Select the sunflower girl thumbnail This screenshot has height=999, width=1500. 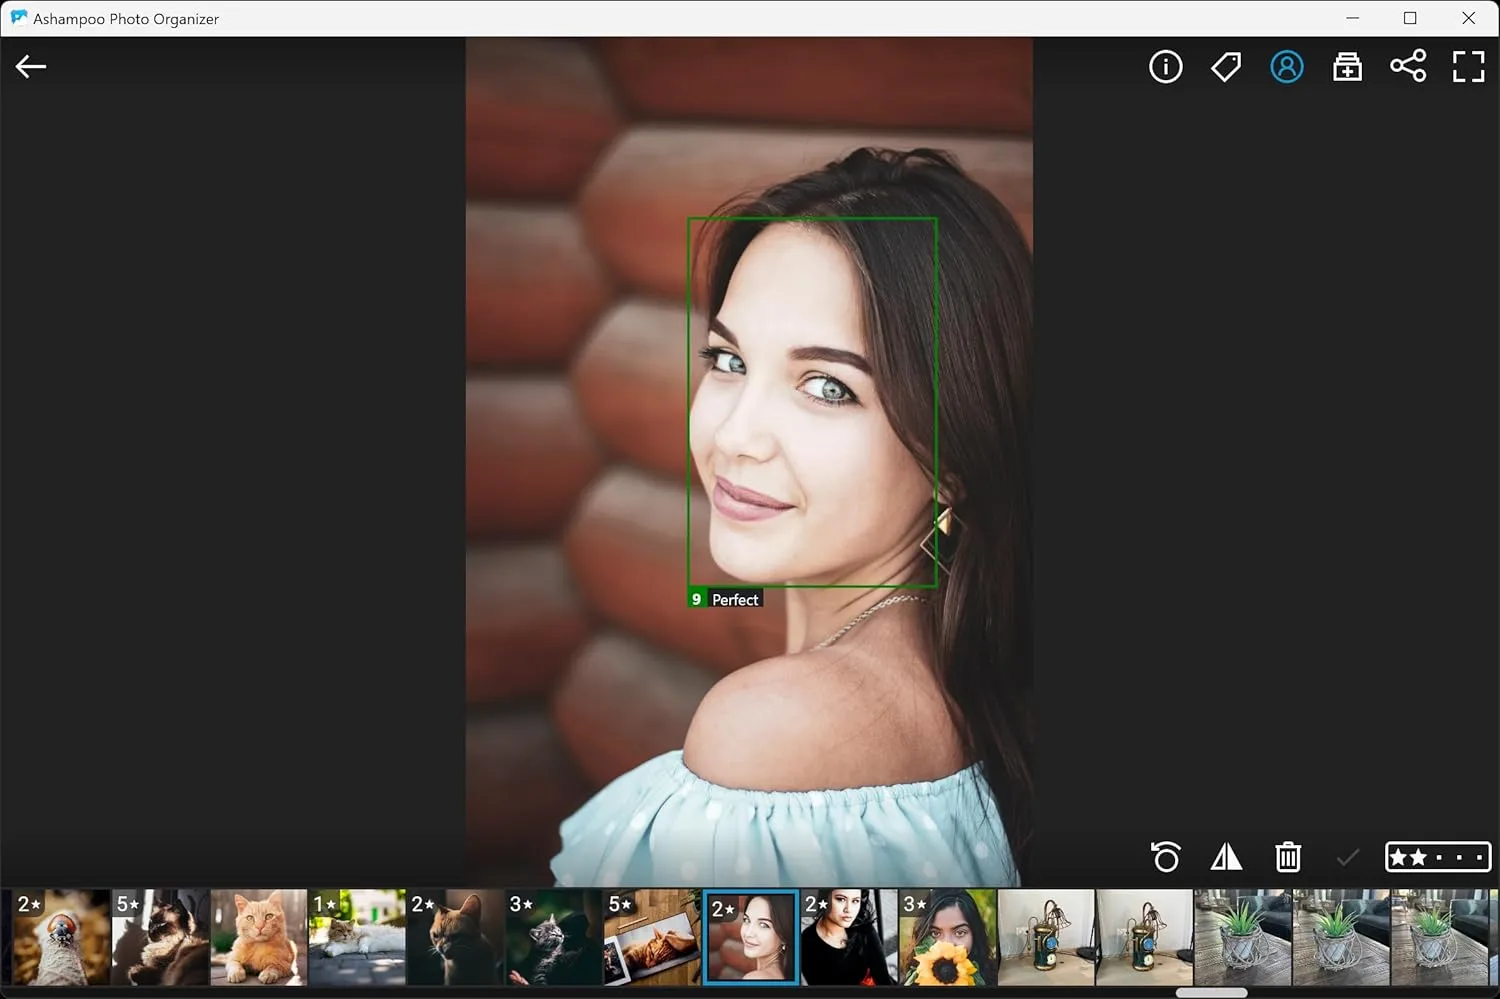pyautogui.click(x=947, y=937)
